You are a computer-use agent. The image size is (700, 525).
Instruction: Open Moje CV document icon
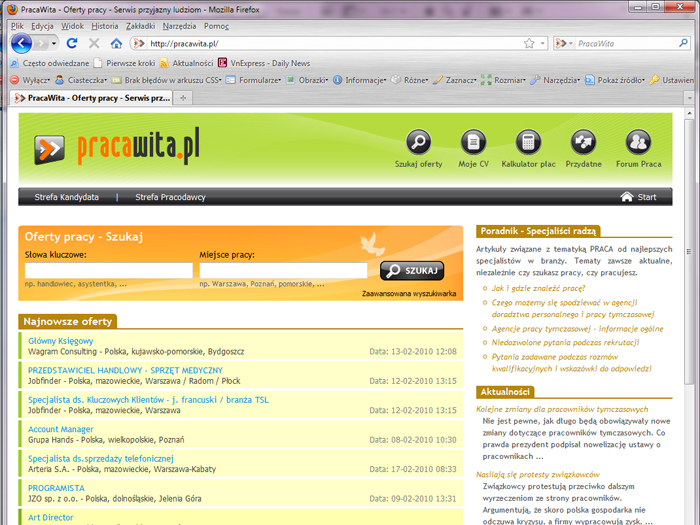(473, 142)
